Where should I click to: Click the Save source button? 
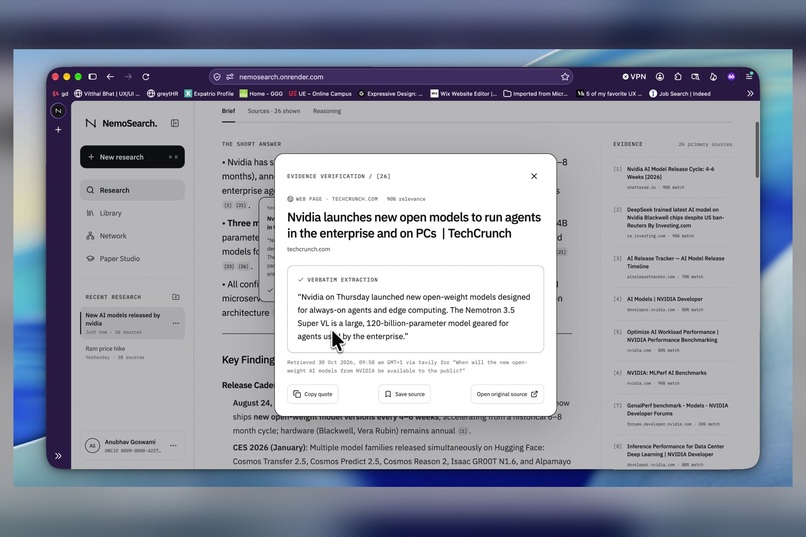405,394
